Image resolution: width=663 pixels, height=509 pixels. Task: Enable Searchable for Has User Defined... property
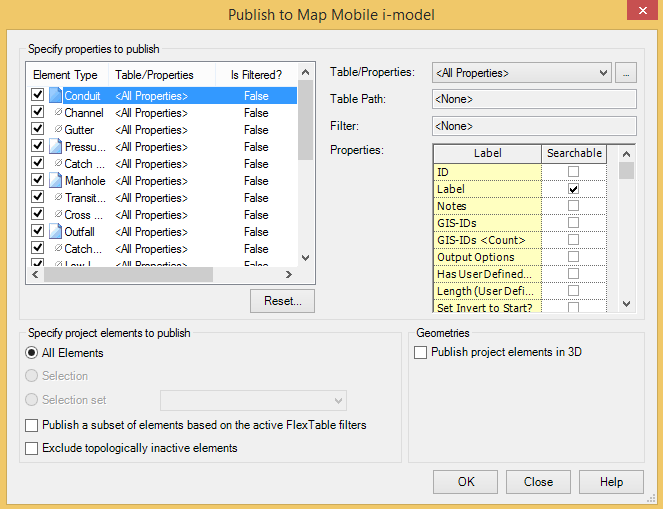[x=573, y=274]
